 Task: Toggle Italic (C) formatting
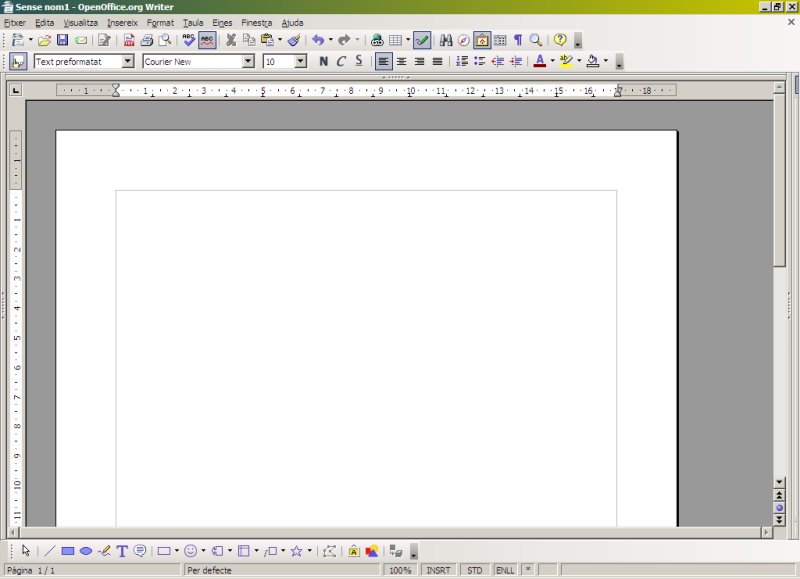(341, 62)
